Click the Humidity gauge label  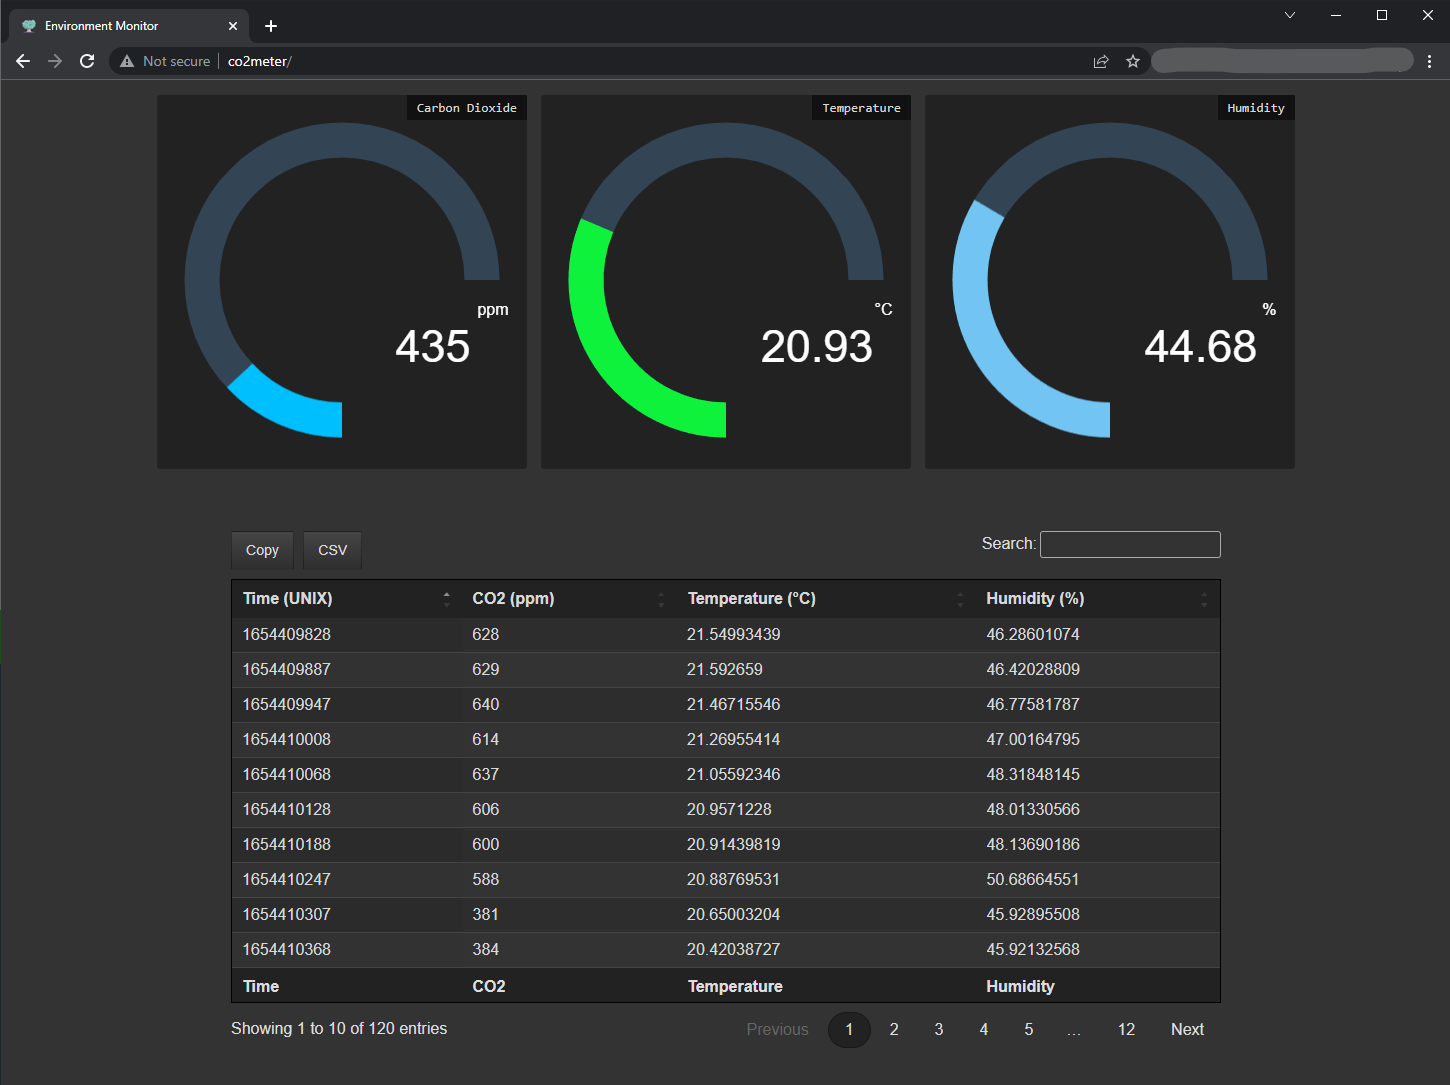1256,108
